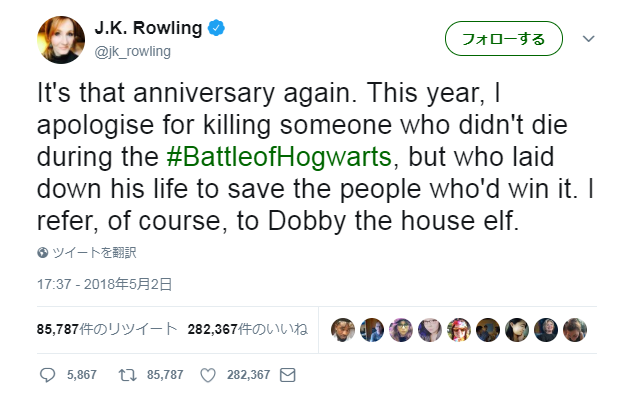Retweet this tweet using the retweet icon
This screenshot has width=631, height=400.
[127, 375]
